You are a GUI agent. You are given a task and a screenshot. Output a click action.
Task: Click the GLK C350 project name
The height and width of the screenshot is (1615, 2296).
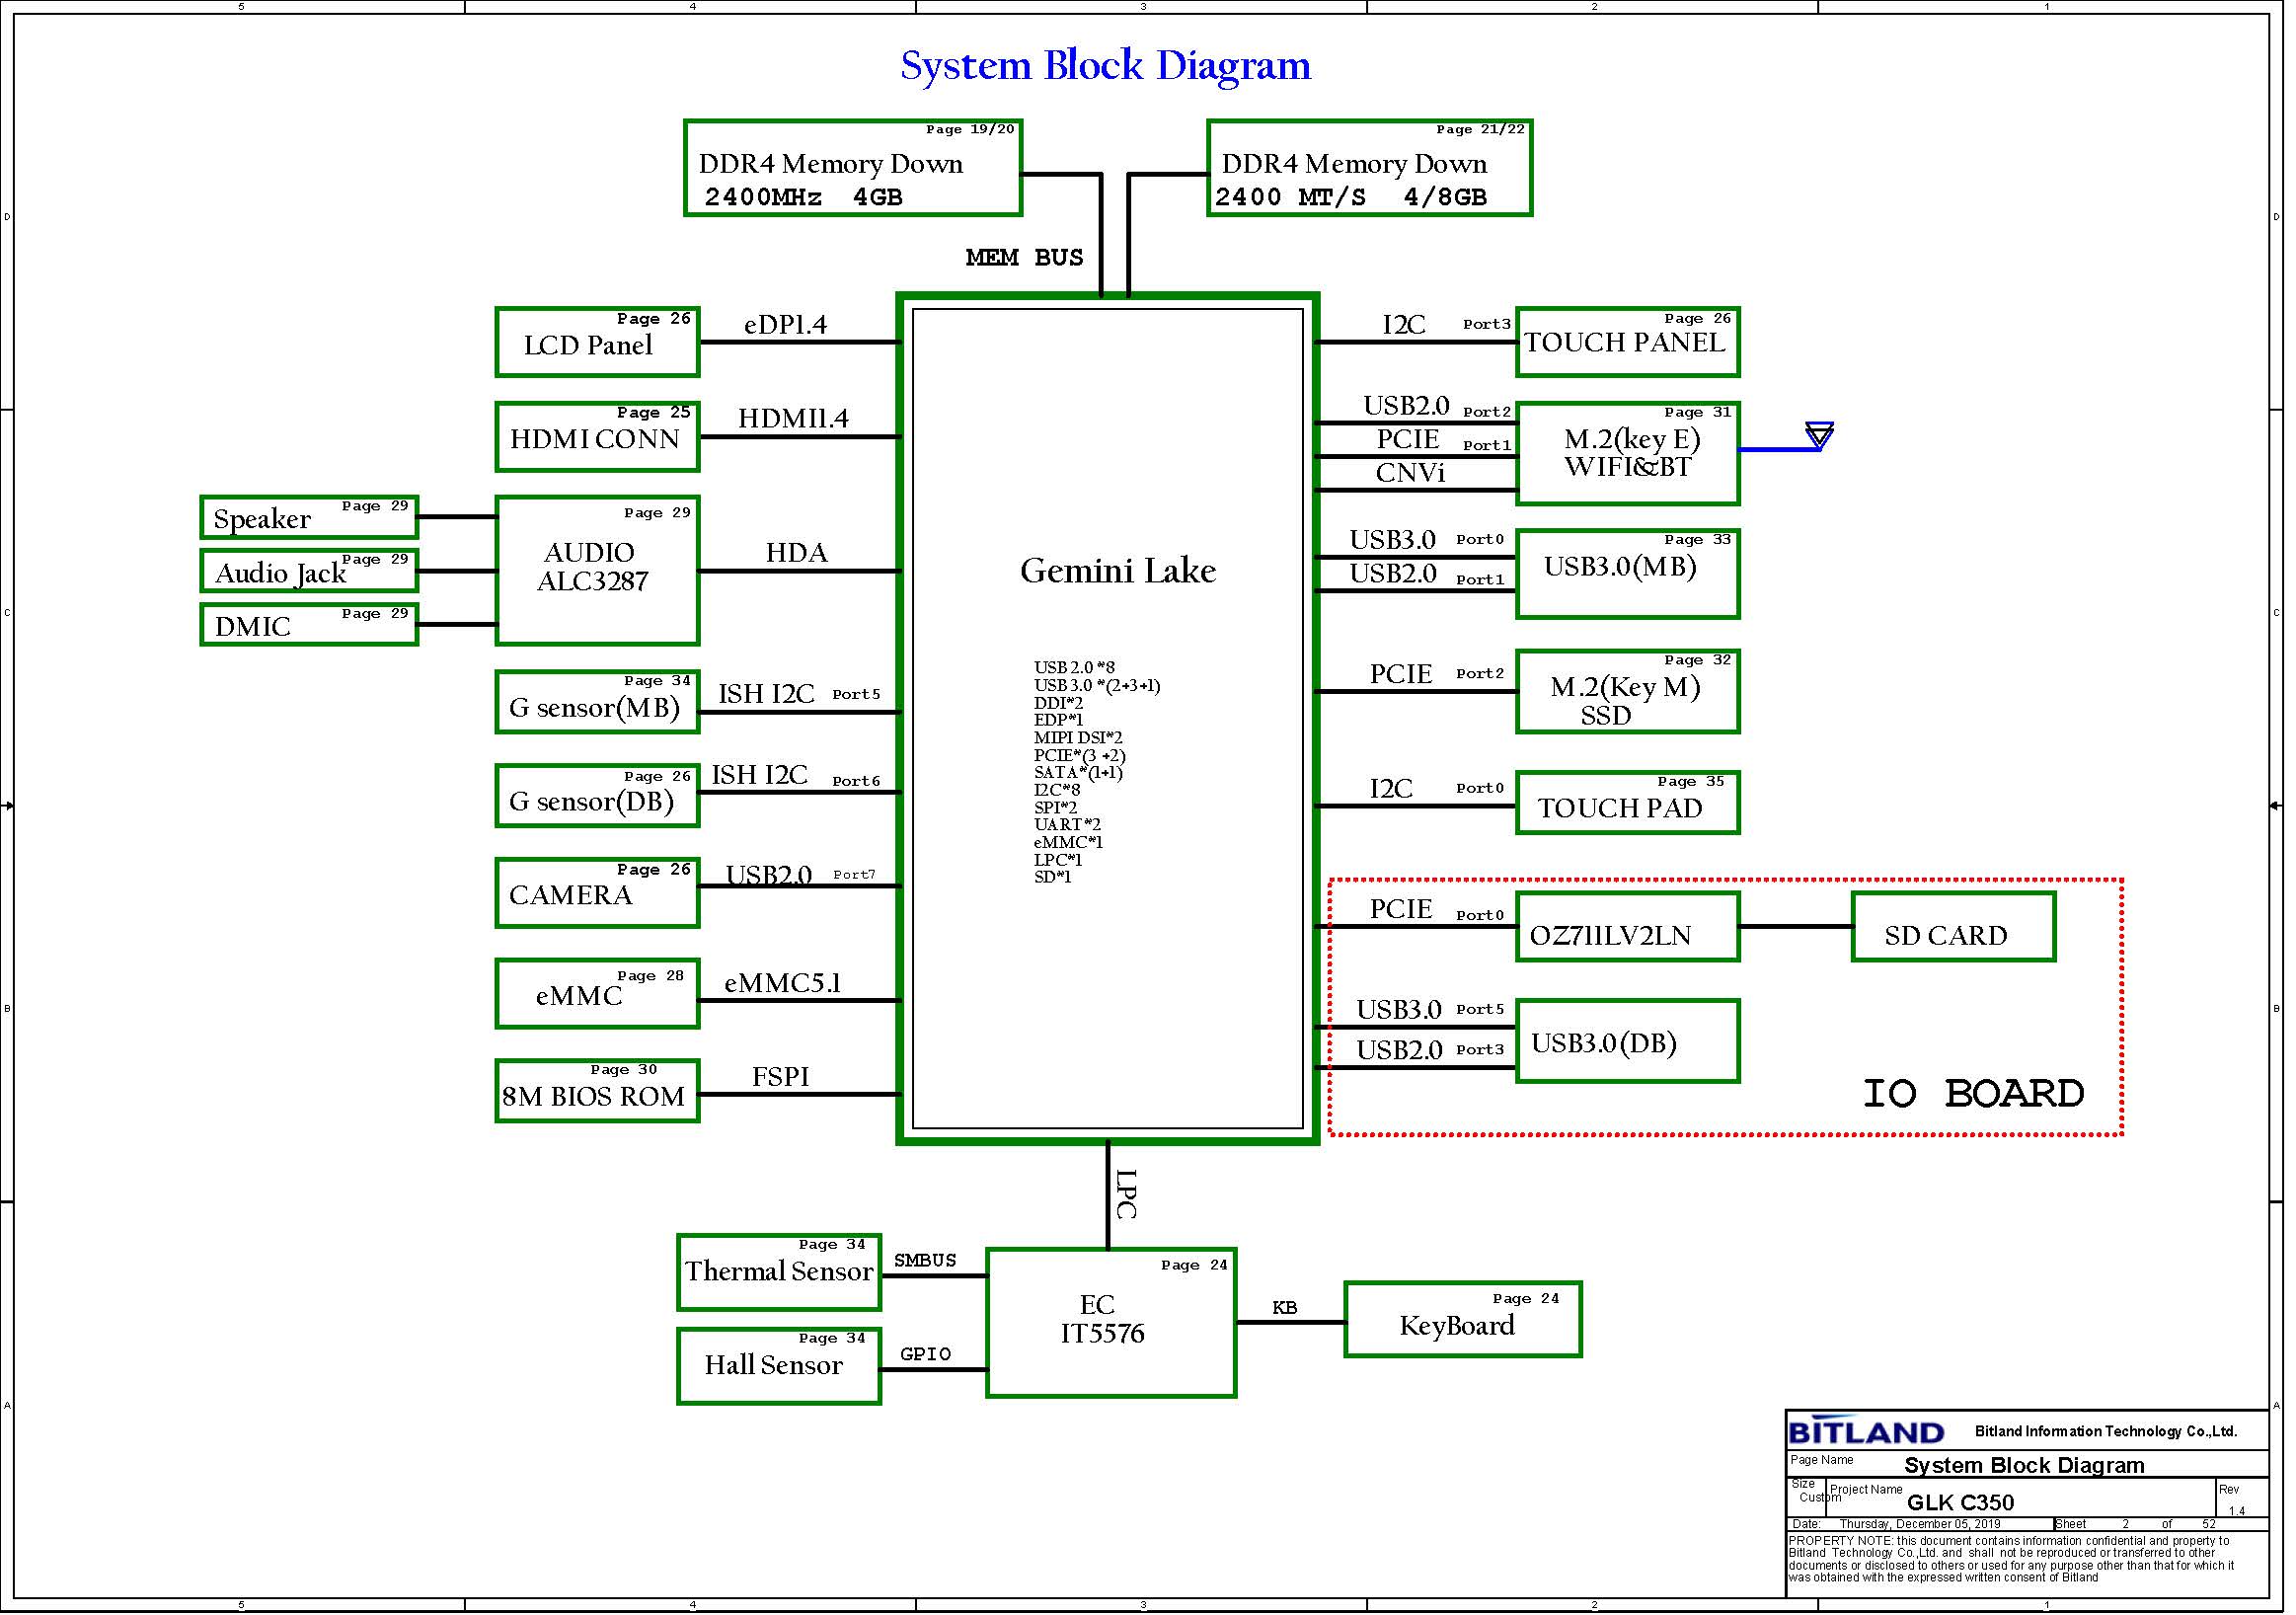pyautogui.click(x=1960, y=1502)
